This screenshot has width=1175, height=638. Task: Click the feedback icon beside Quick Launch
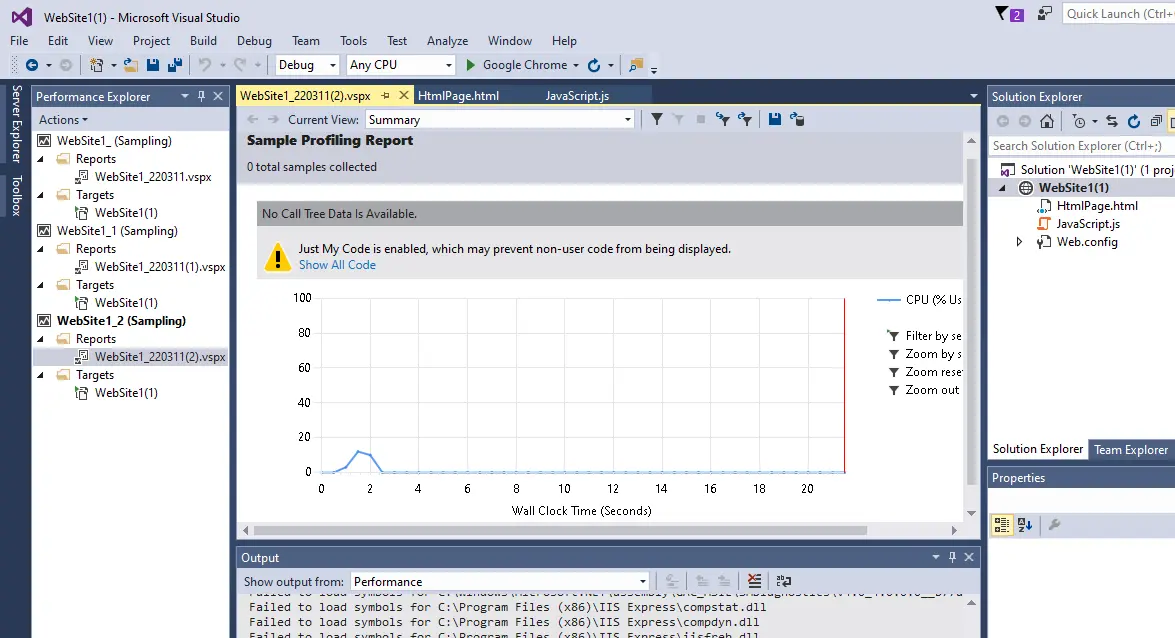1045,13
